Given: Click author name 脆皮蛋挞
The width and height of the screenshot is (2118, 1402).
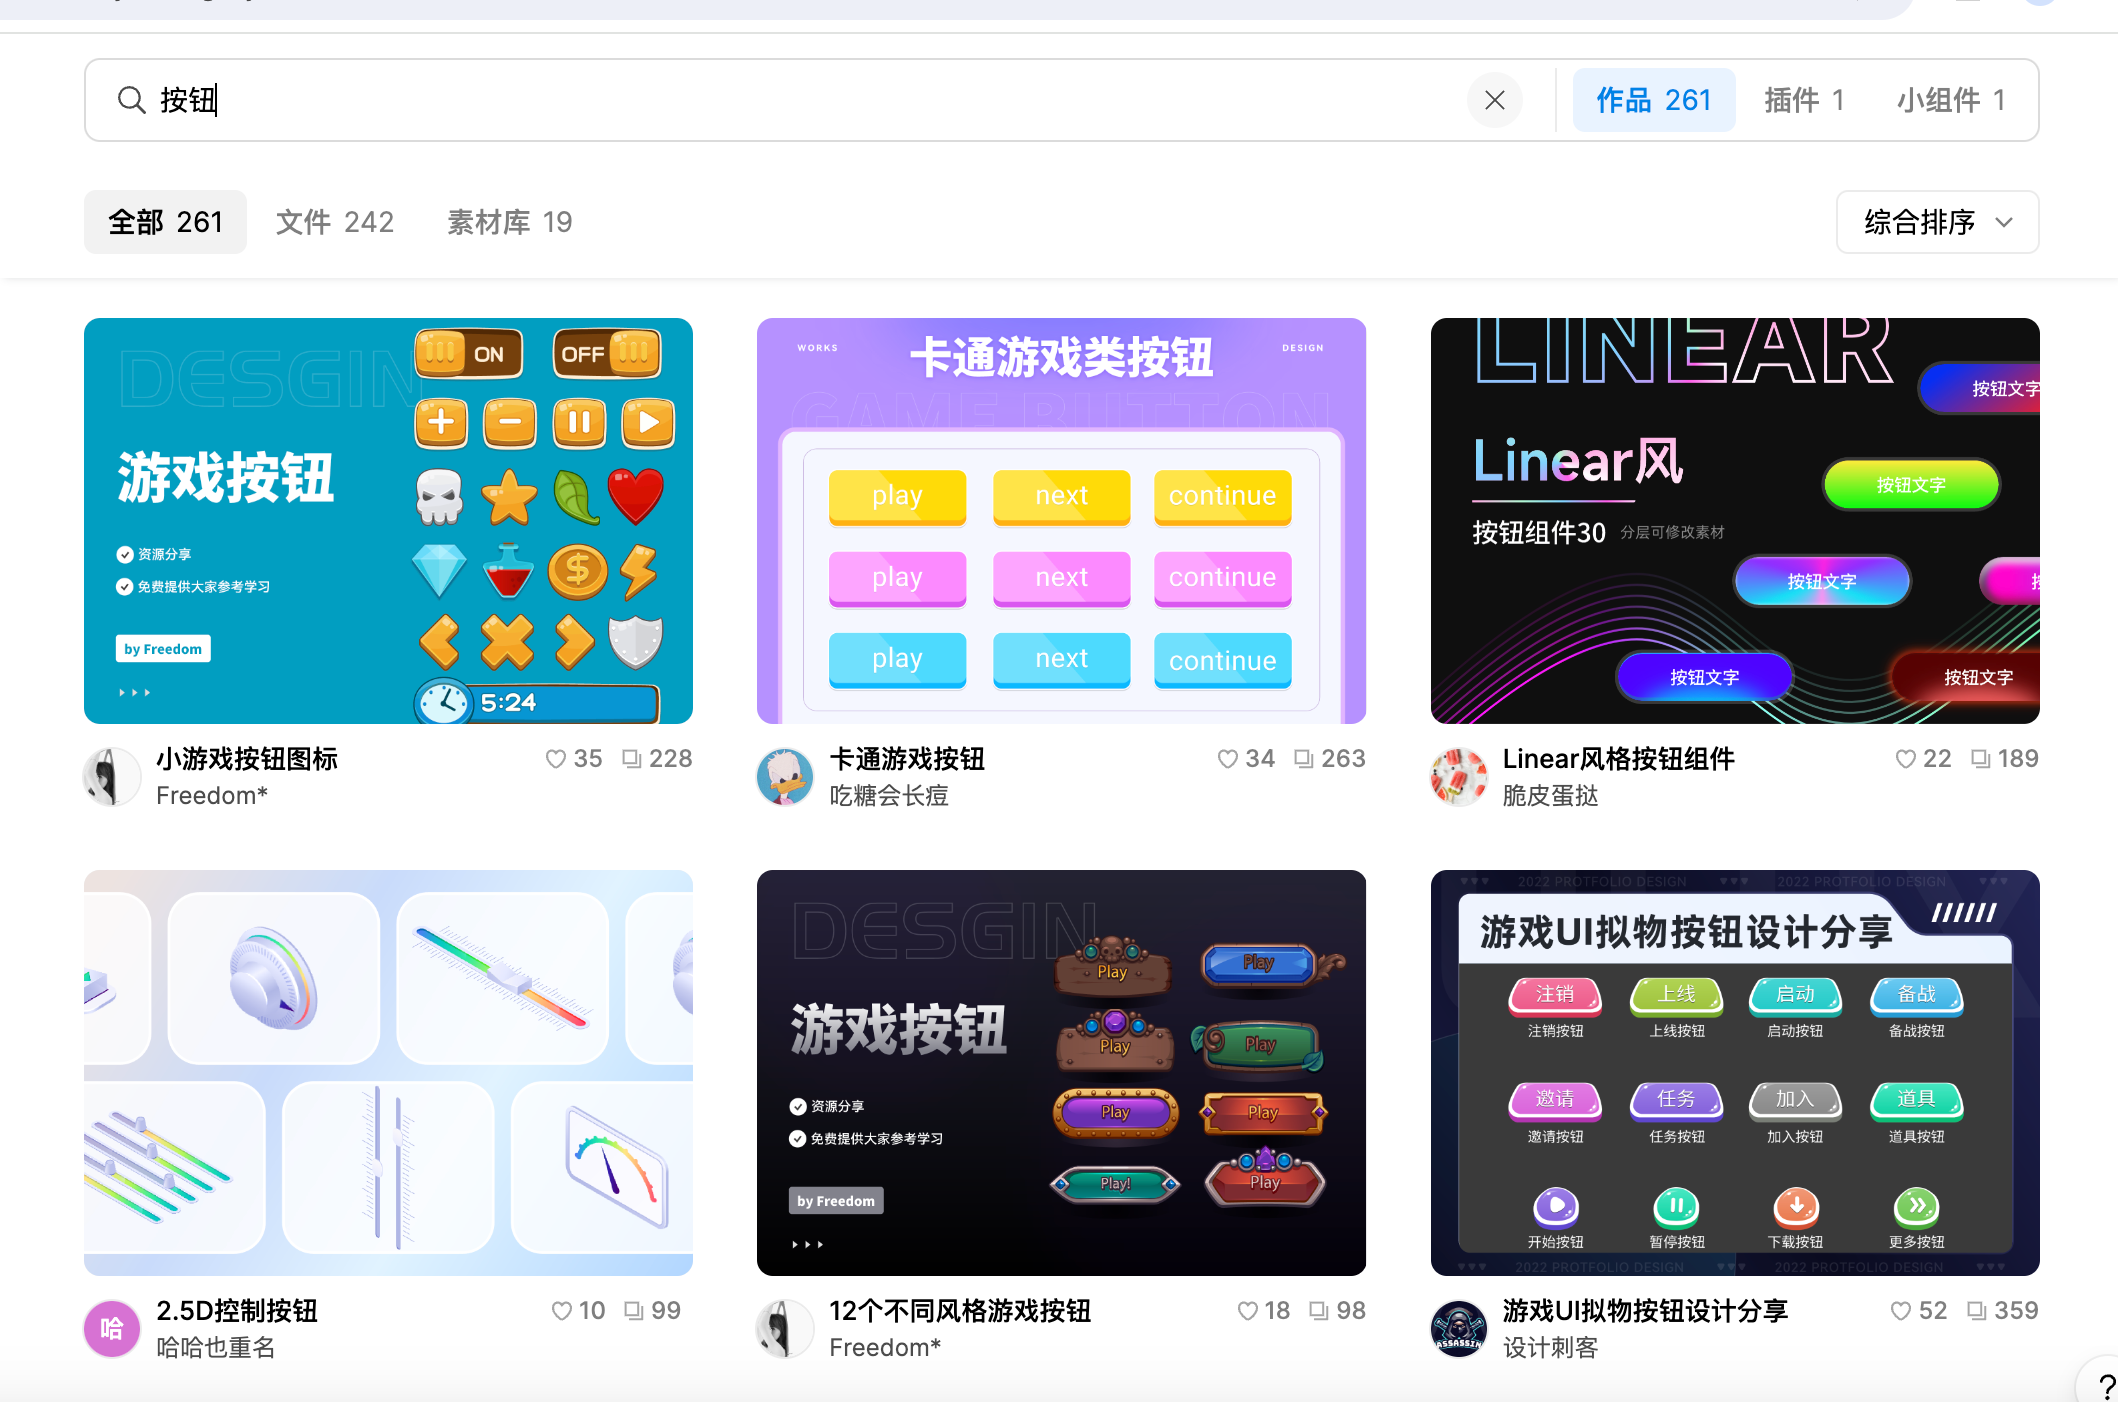Looking at the screenshot, I should (1551, 796).
